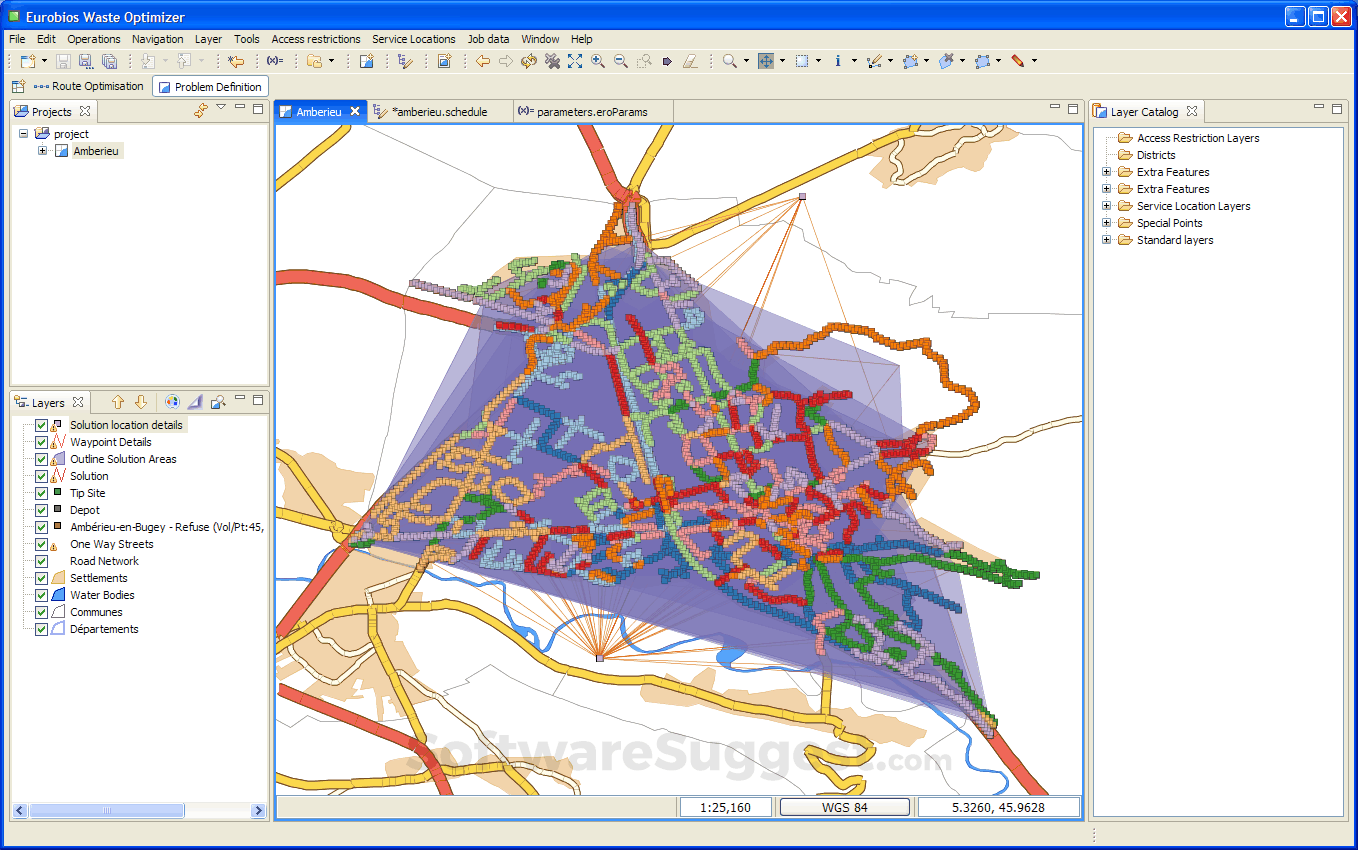Move layer down with the down arrow
This screenshot has width=1358, height=850.
pyautogui.click(x=141, y=402)
